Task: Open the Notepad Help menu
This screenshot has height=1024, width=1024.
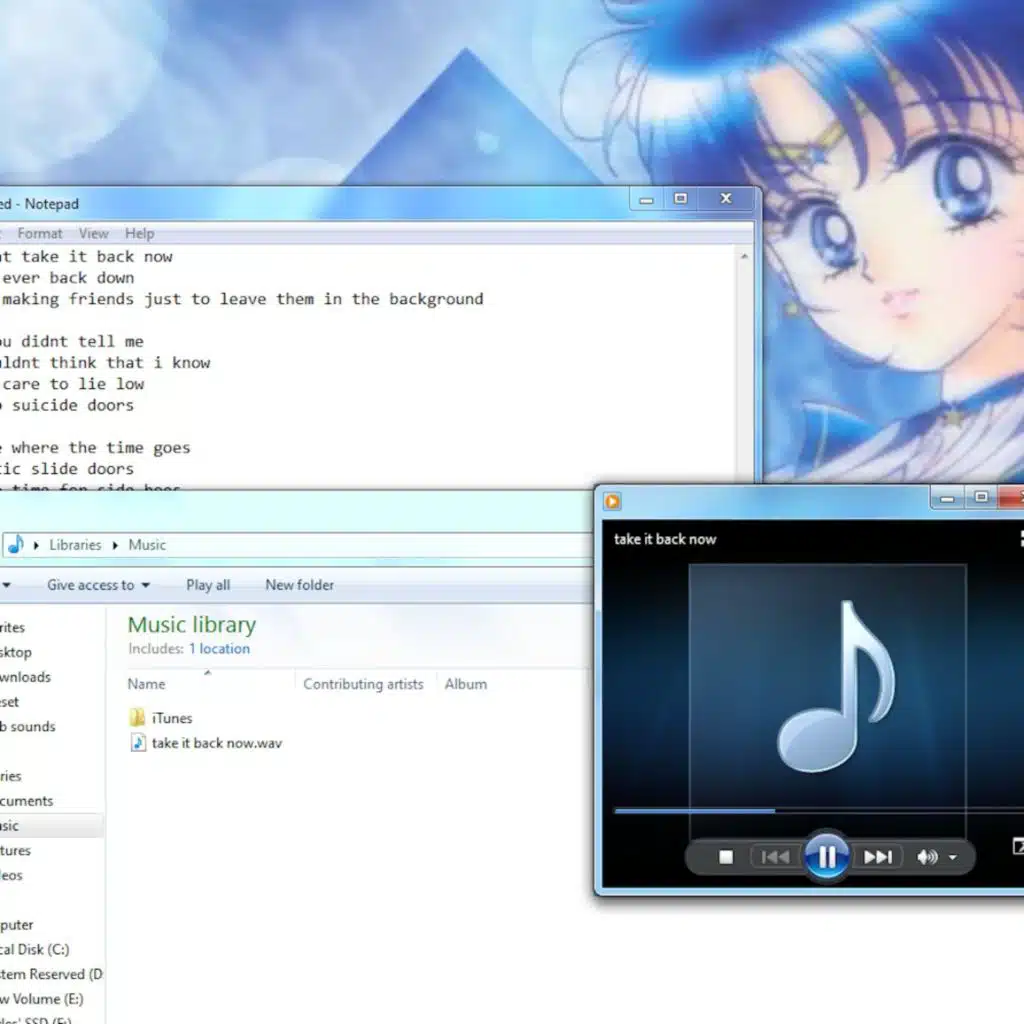Action: [139, 233]
